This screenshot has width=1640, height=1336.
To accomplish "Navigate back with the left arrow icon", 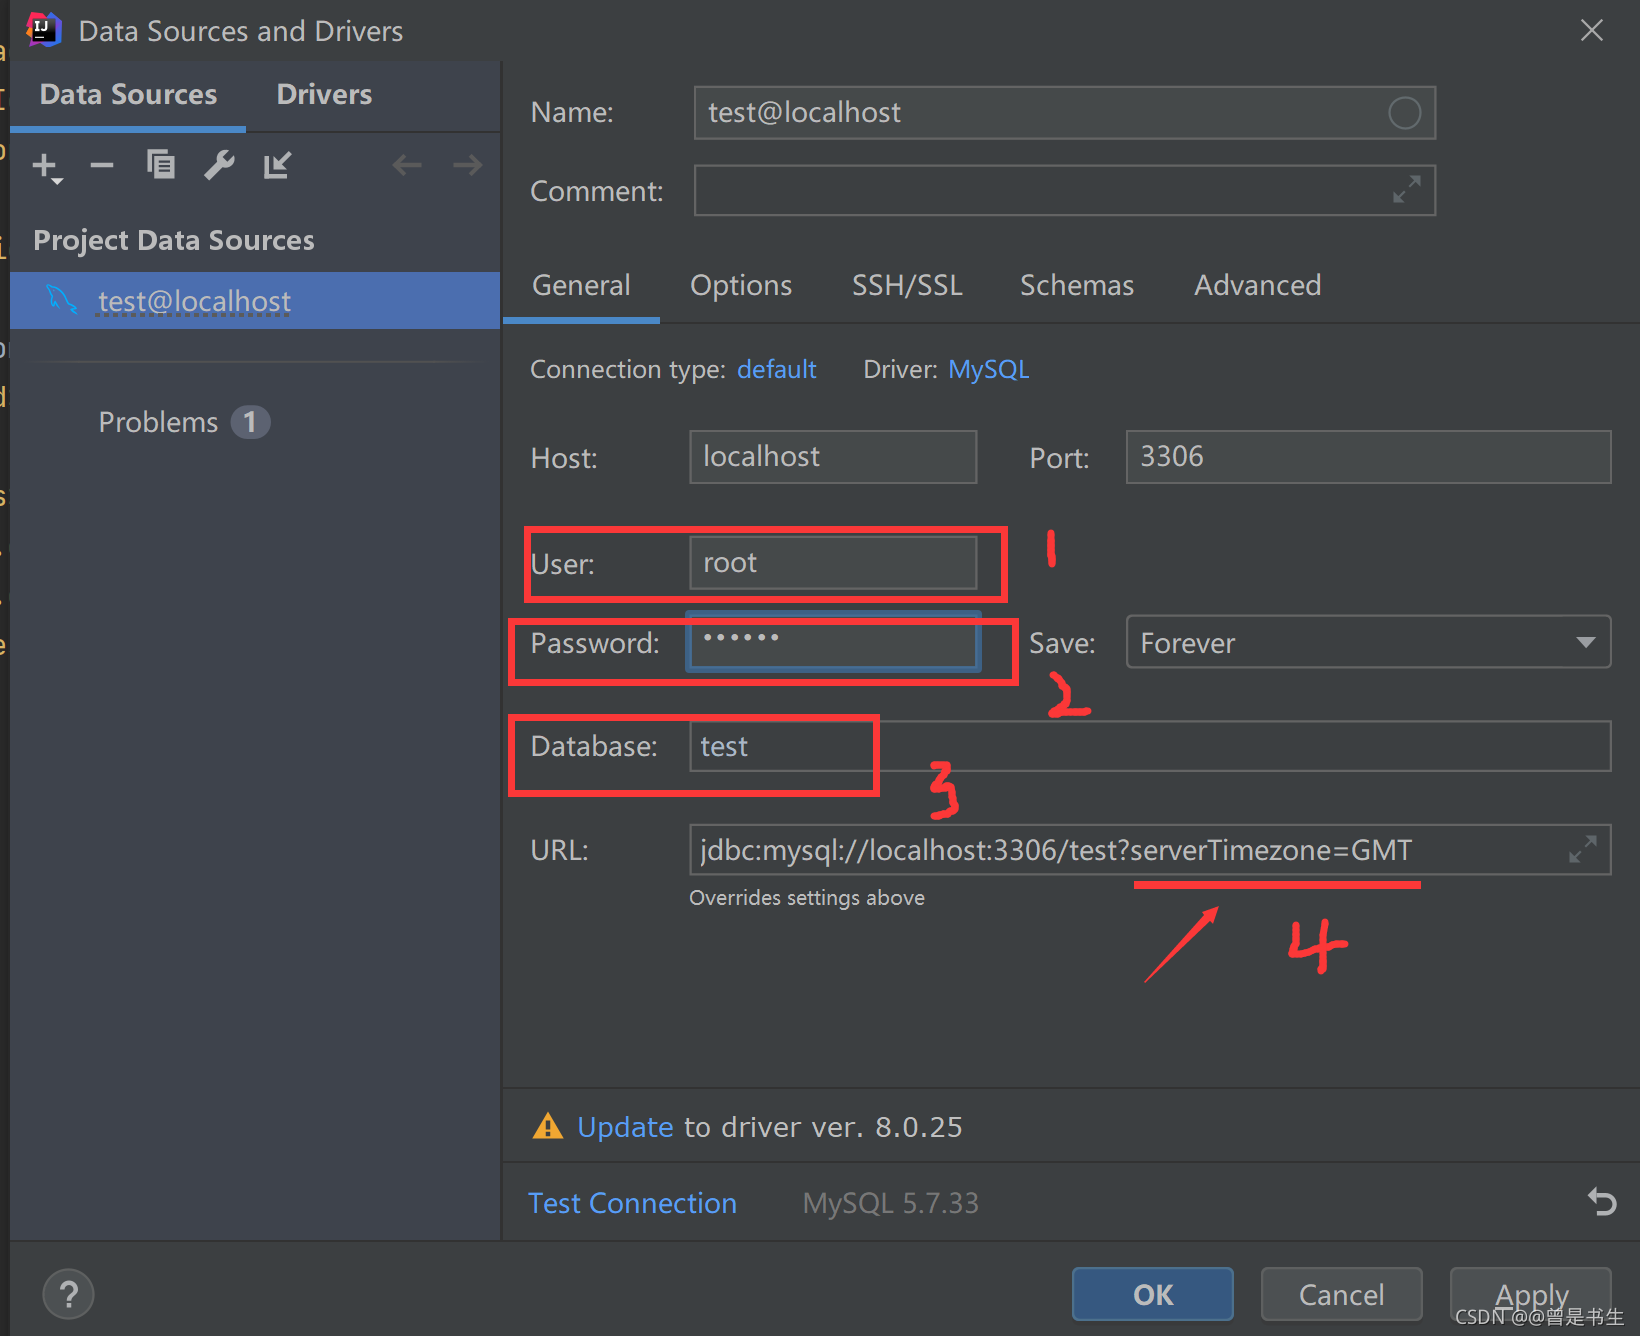I will (x=407, y=165).
